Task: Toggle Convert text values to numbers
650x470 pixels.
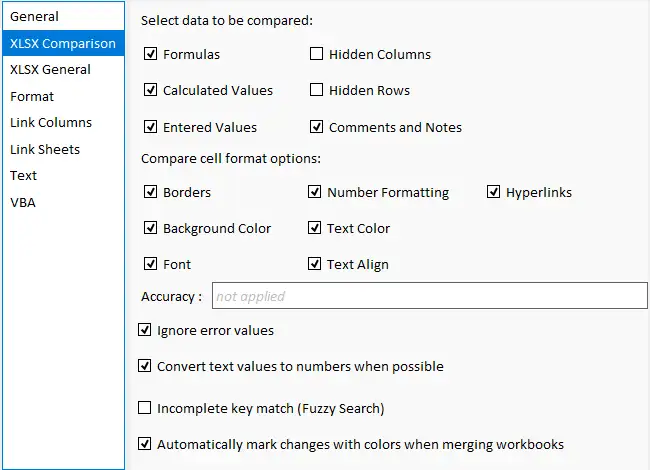Action: coord(144,366)
